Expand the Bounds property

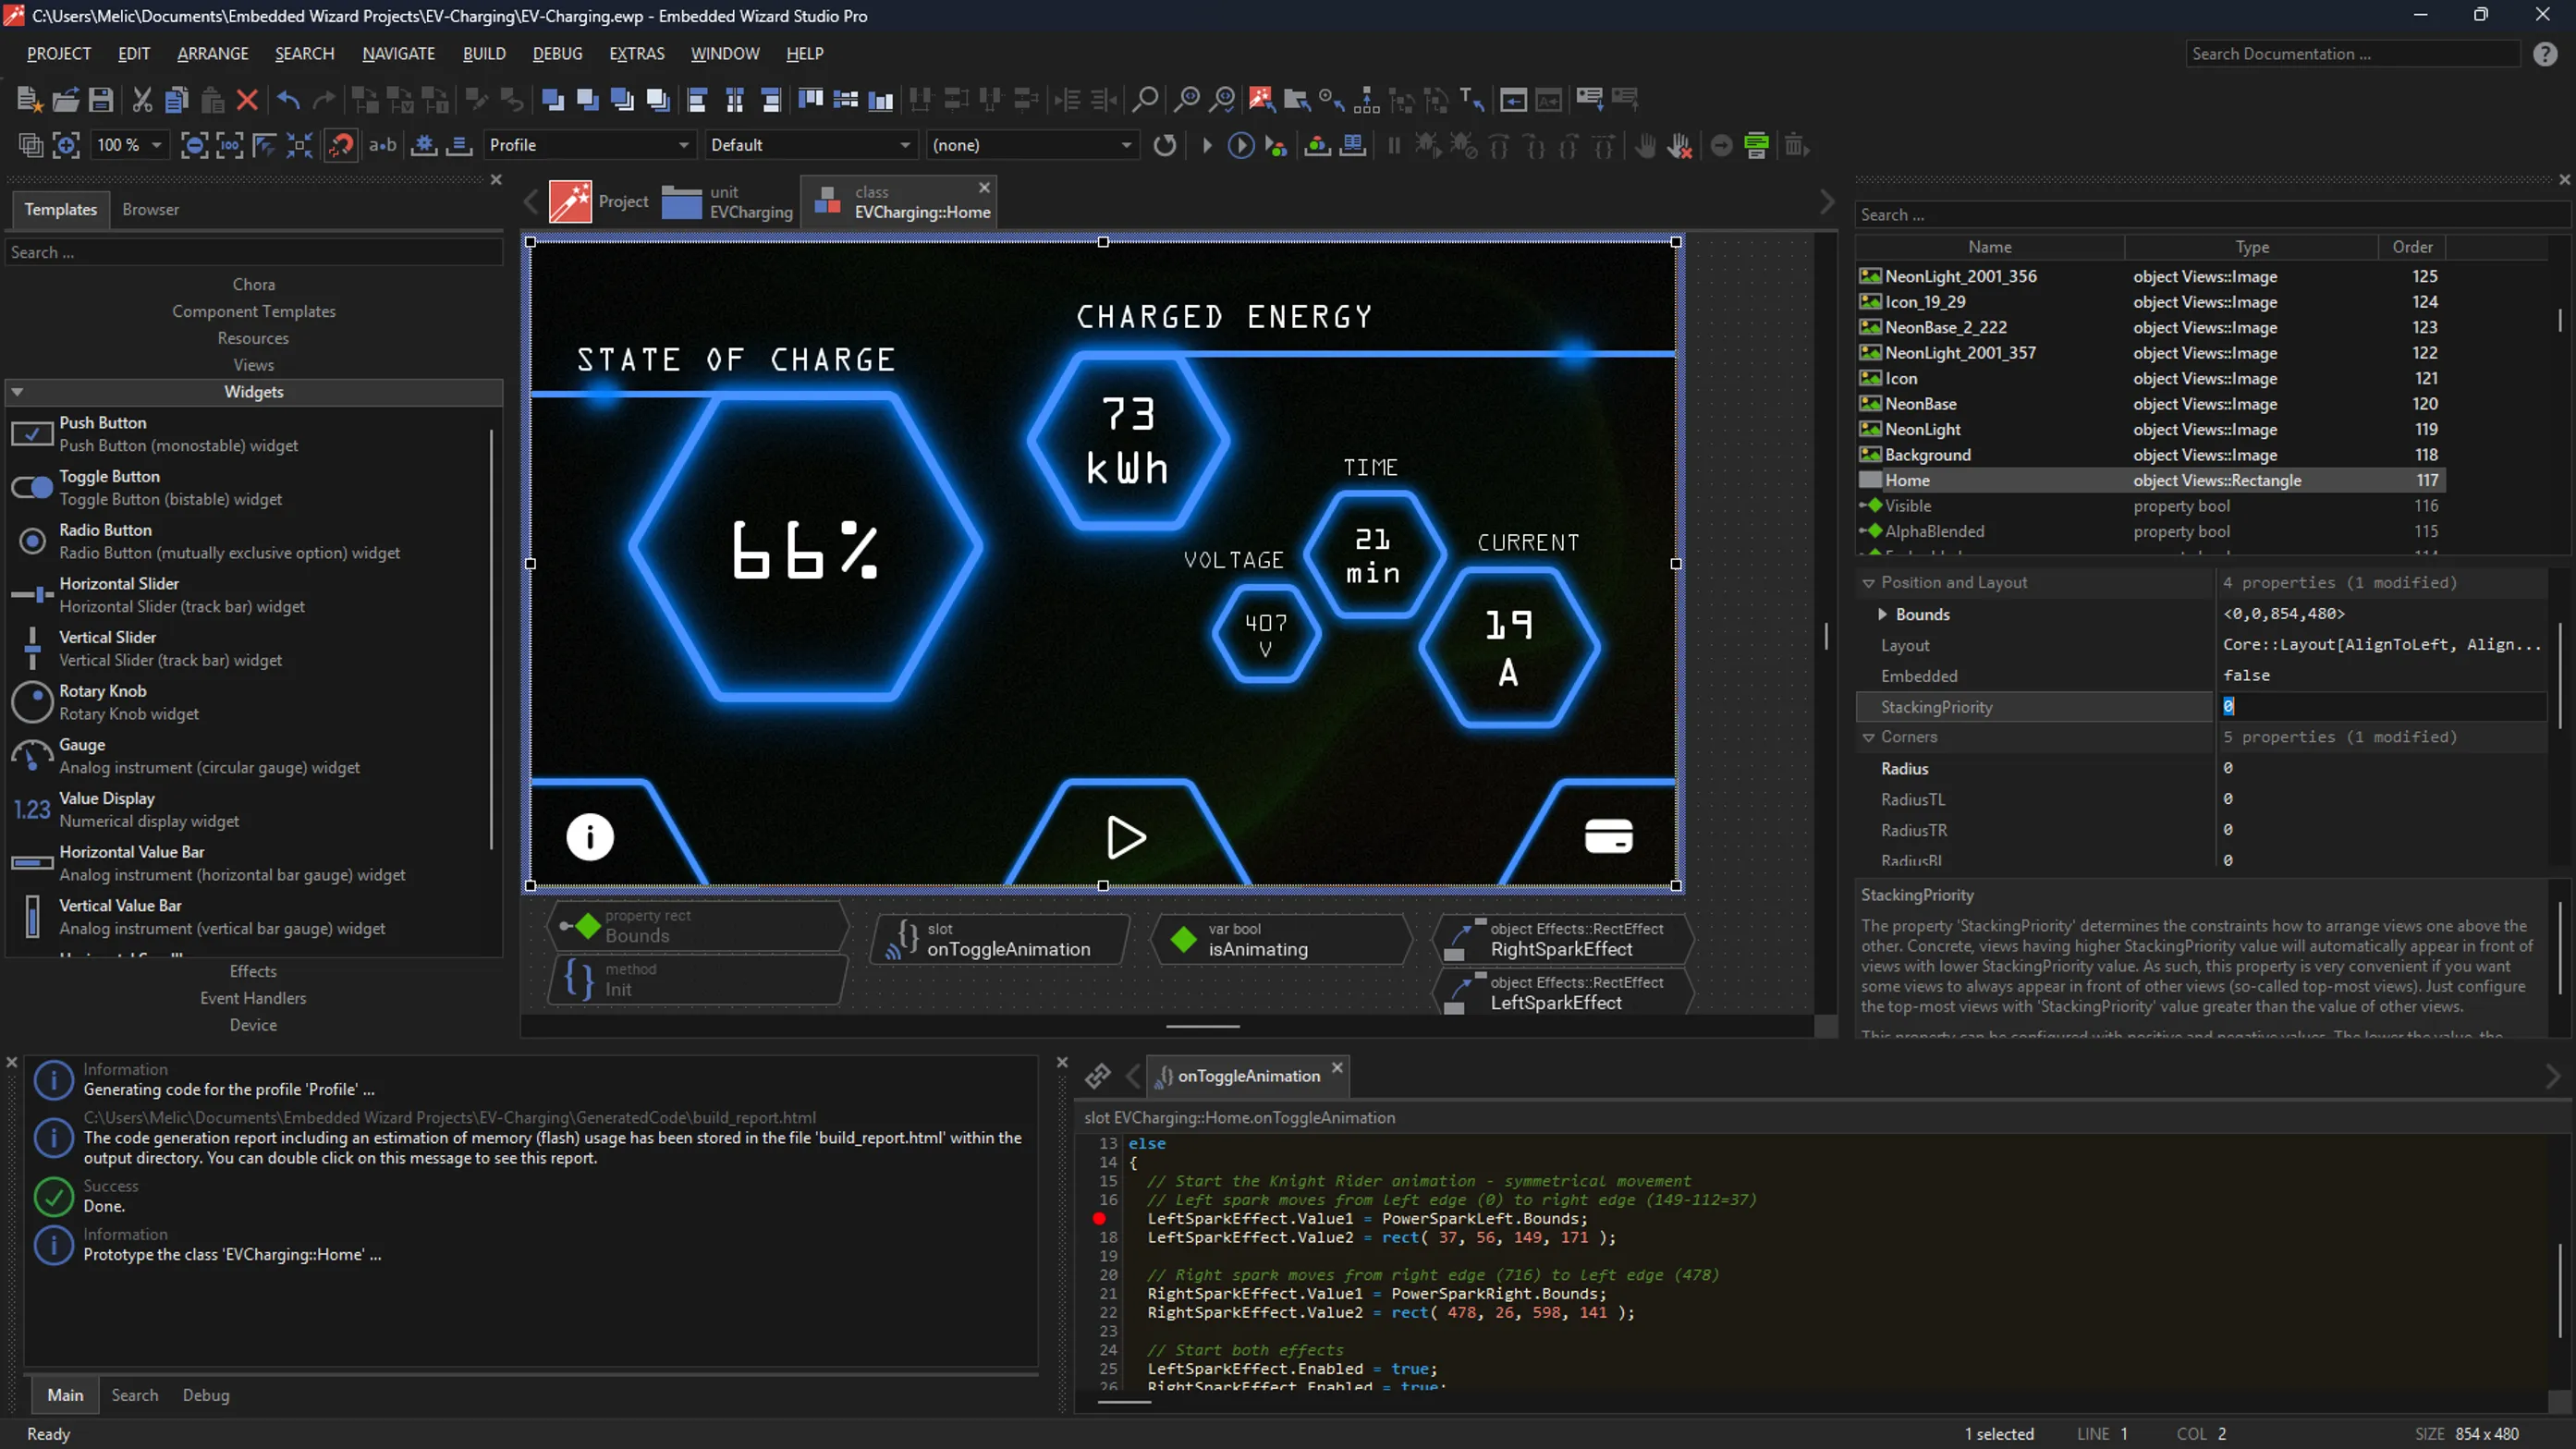[x=1882, y=614]
